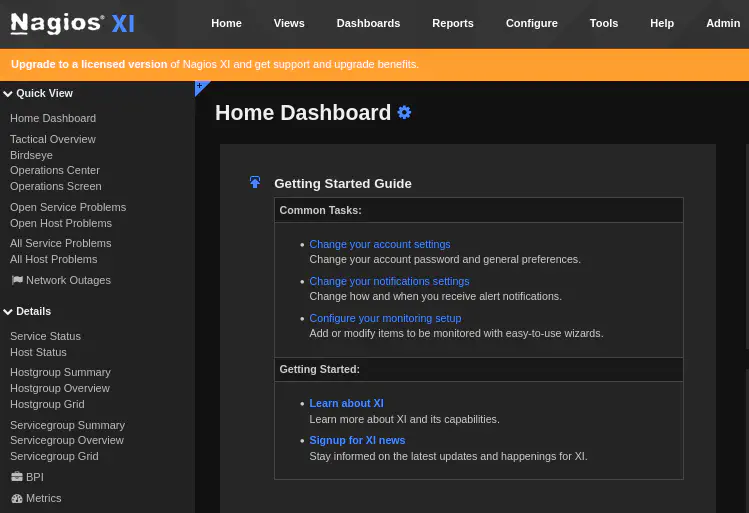Click the Nagios XI logo

click(x=72, y=23)
